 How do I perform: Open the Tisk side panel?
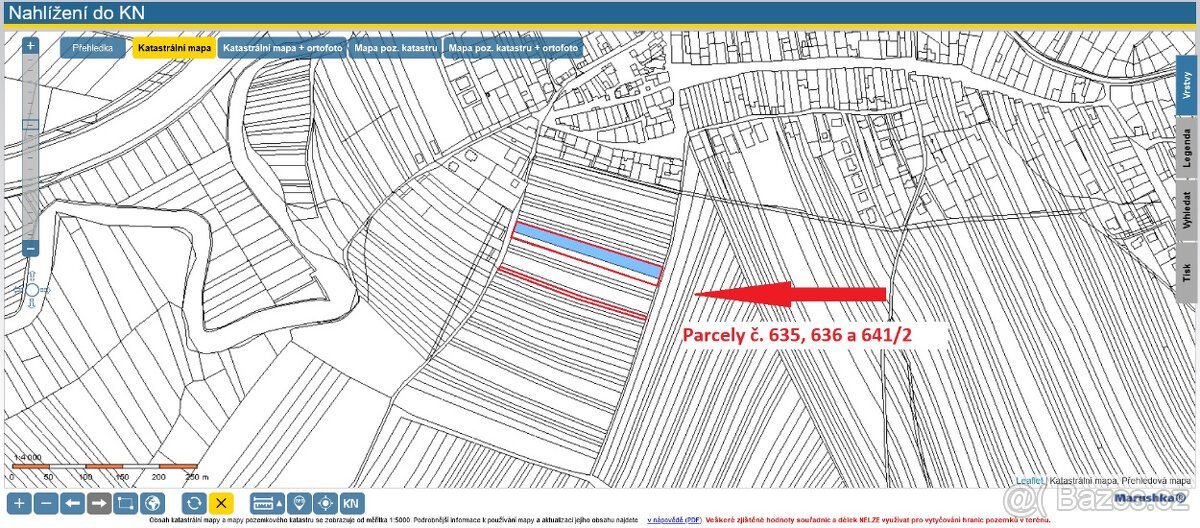point(1187,272)
